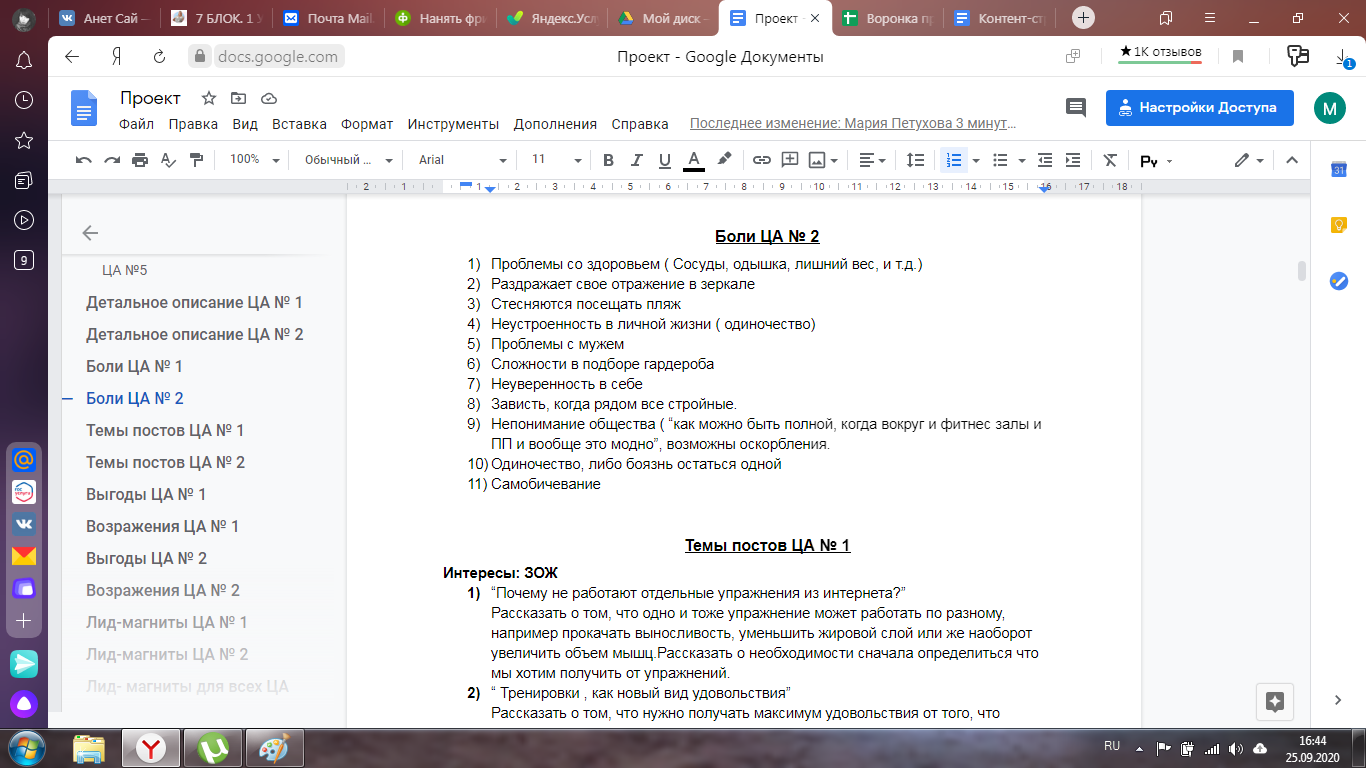Viewport: 1366px width, 768px height.
Task: Collapse the outline with back arrow
Action: pos(90,233)
